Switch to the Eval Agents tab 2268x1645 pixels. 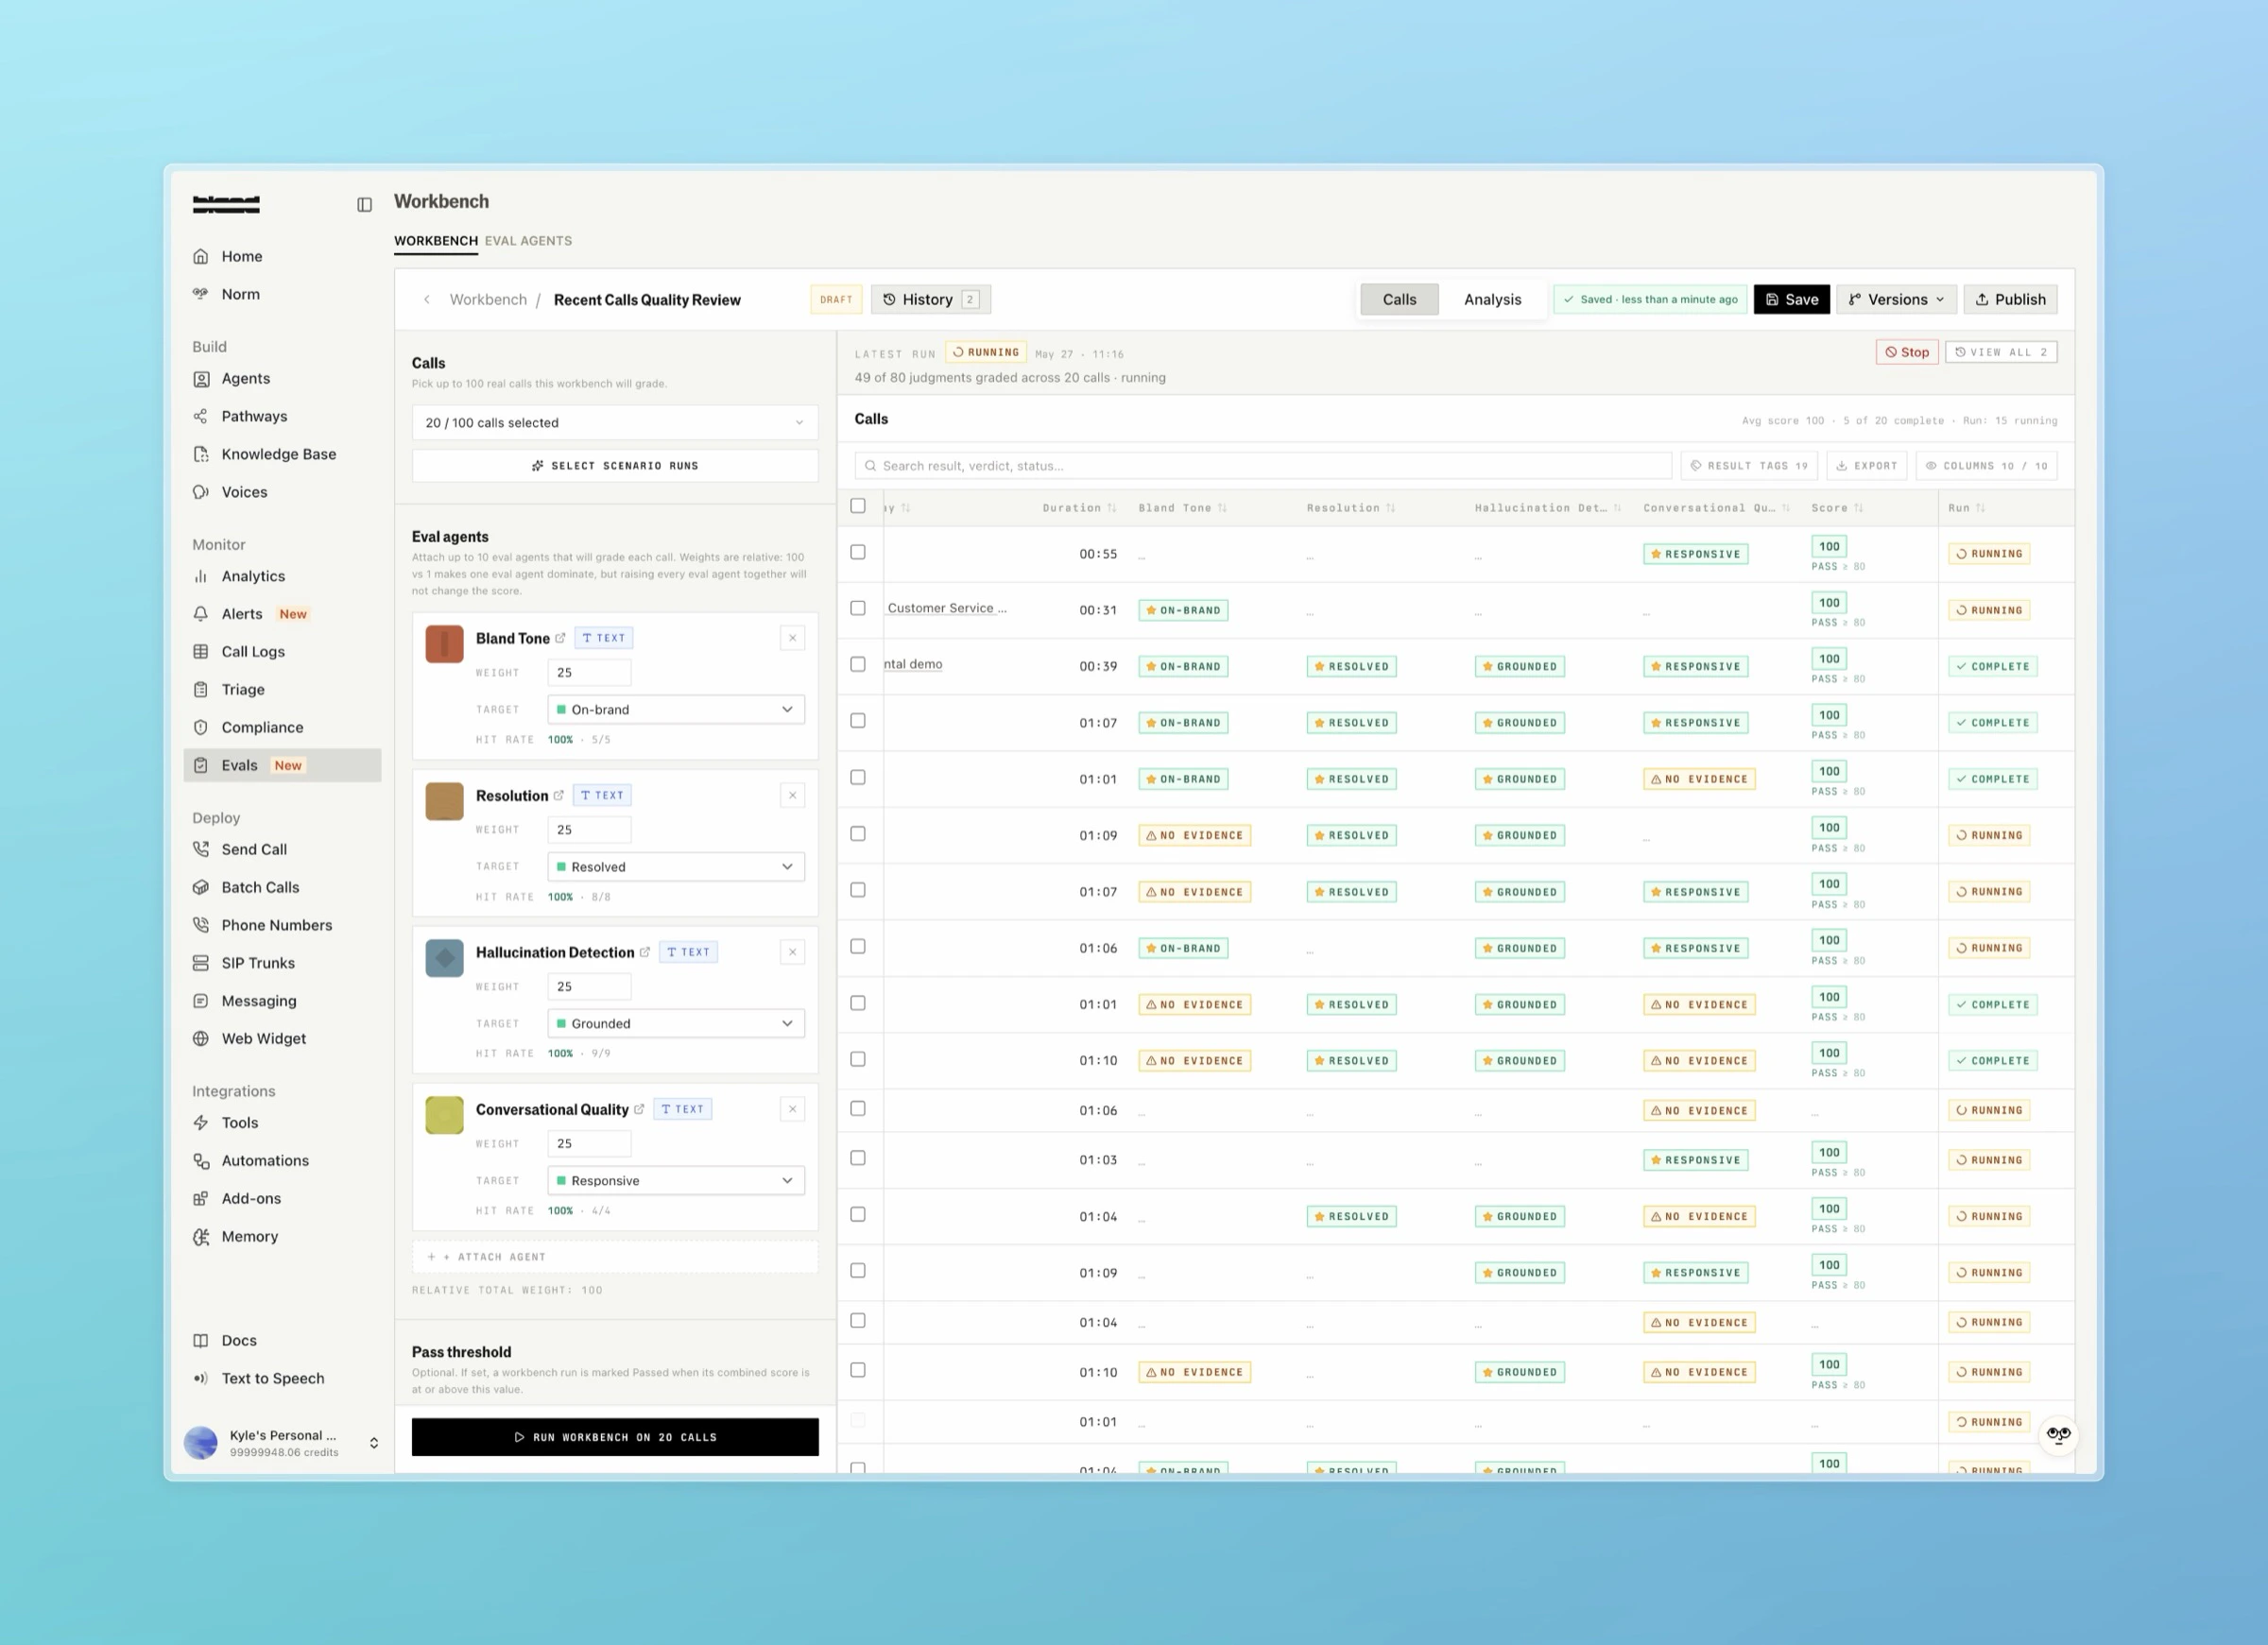tap(528, 241)
